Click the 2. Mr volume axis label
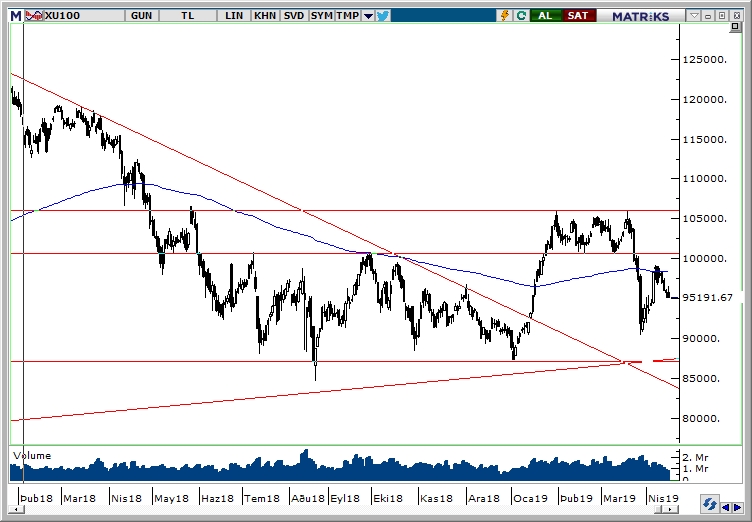752x522 pixels. point(695,458)
